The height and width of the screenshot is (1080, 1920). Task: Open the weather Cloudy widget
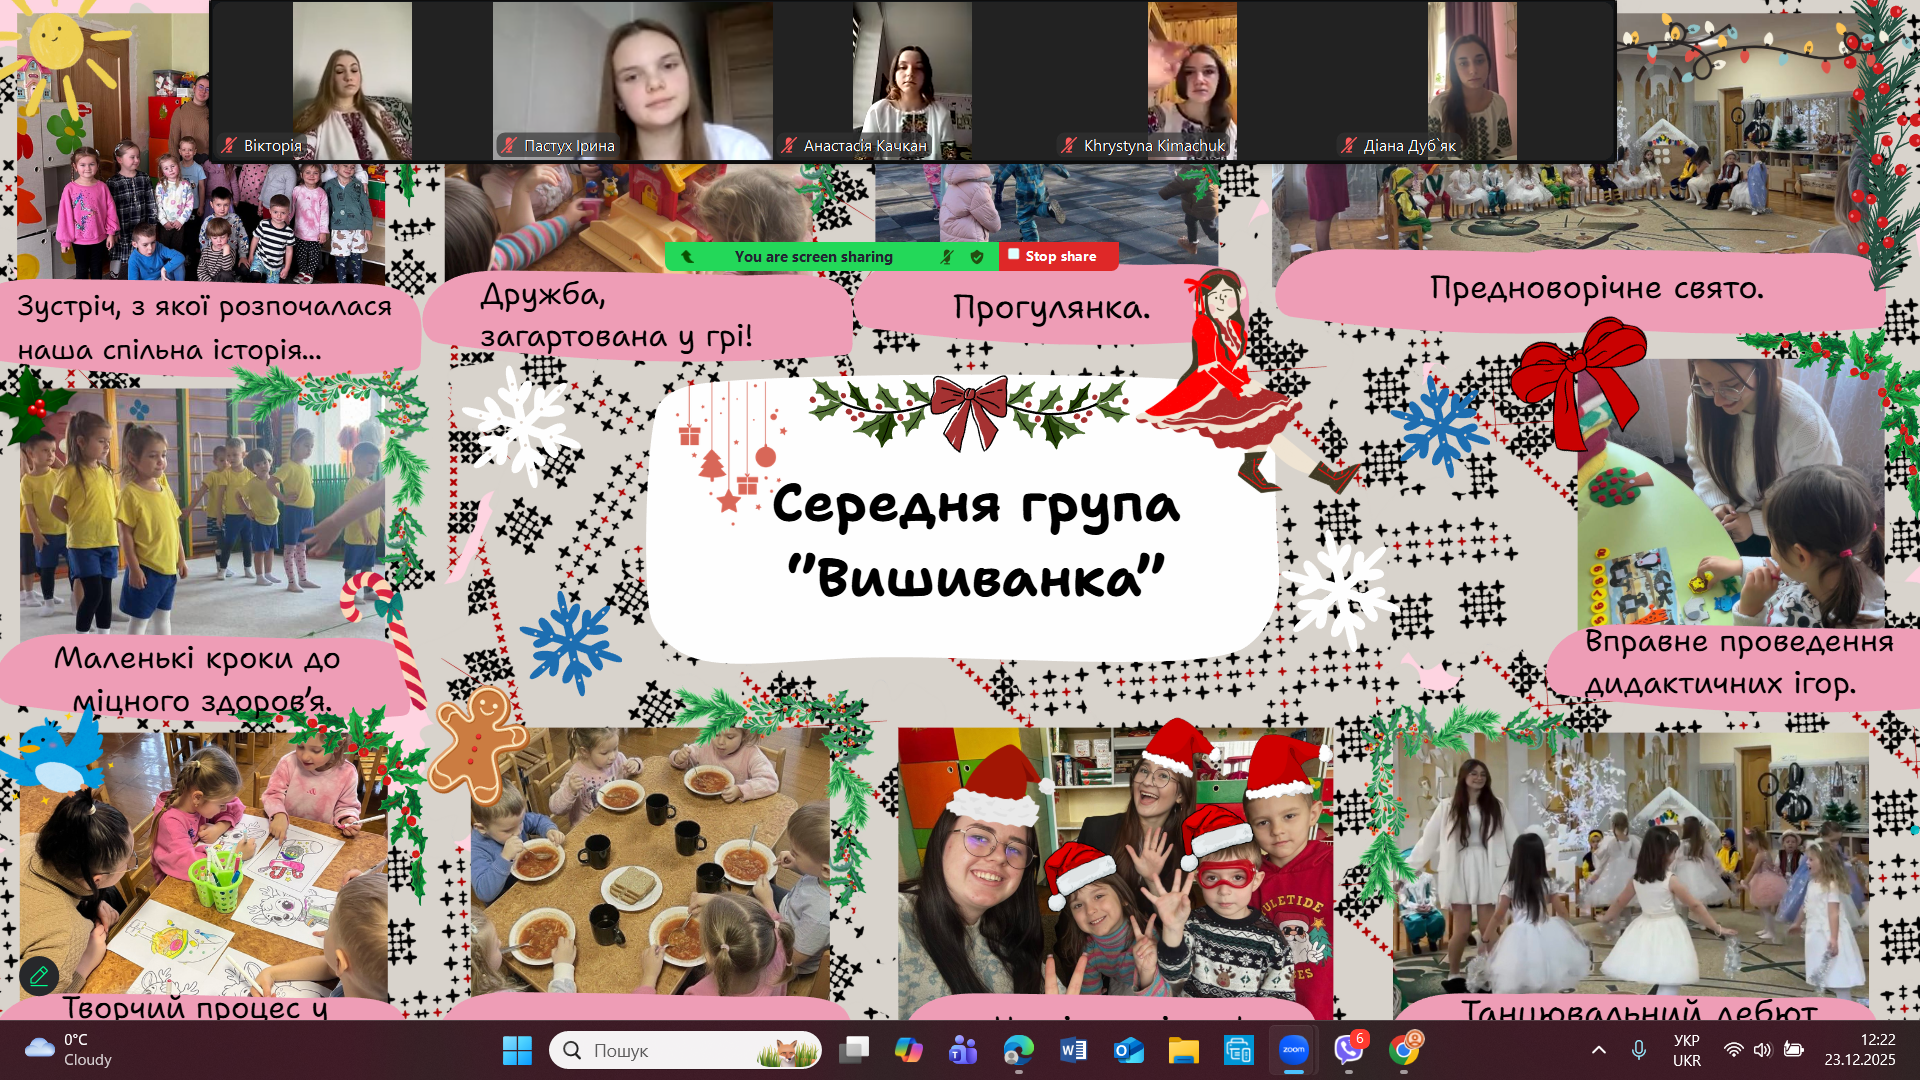[x=70, y=1050]
